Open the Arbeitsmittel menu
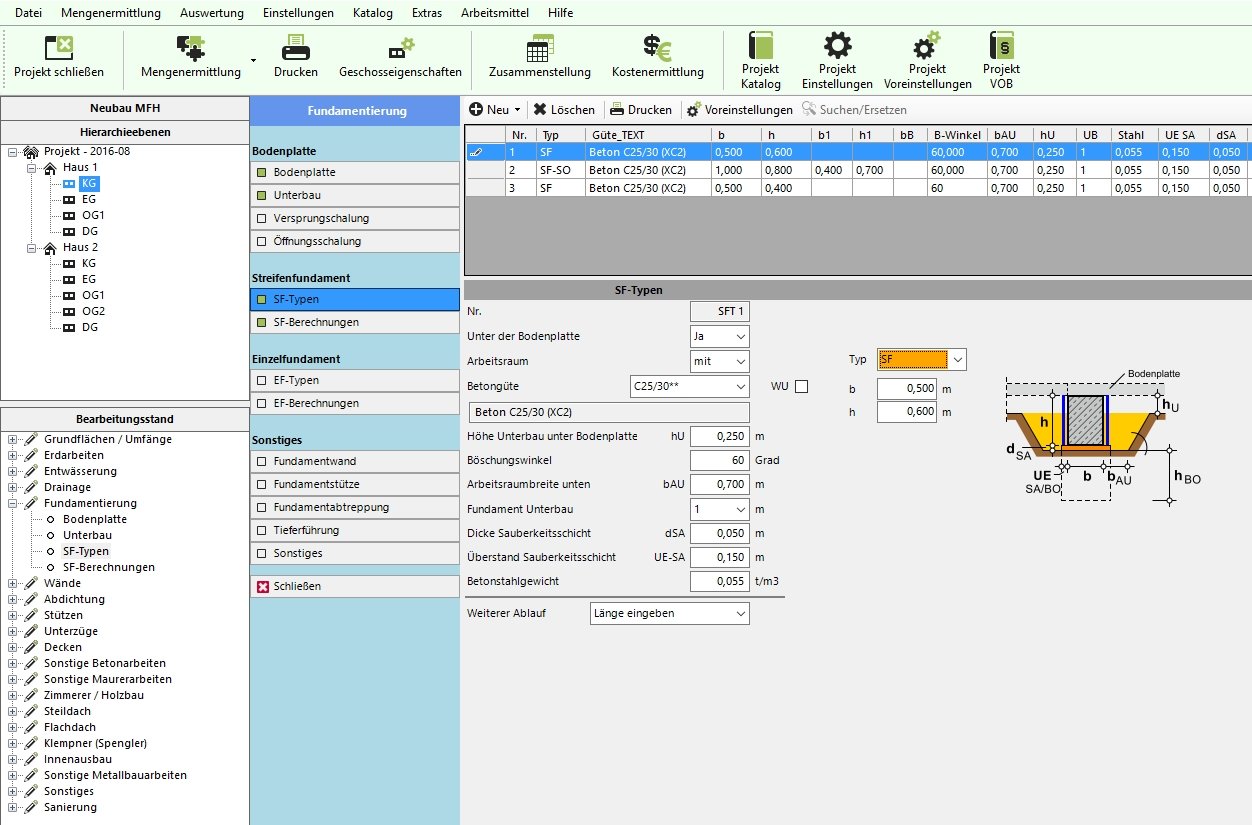1252x825 pixels. click(x=494, y=13)
